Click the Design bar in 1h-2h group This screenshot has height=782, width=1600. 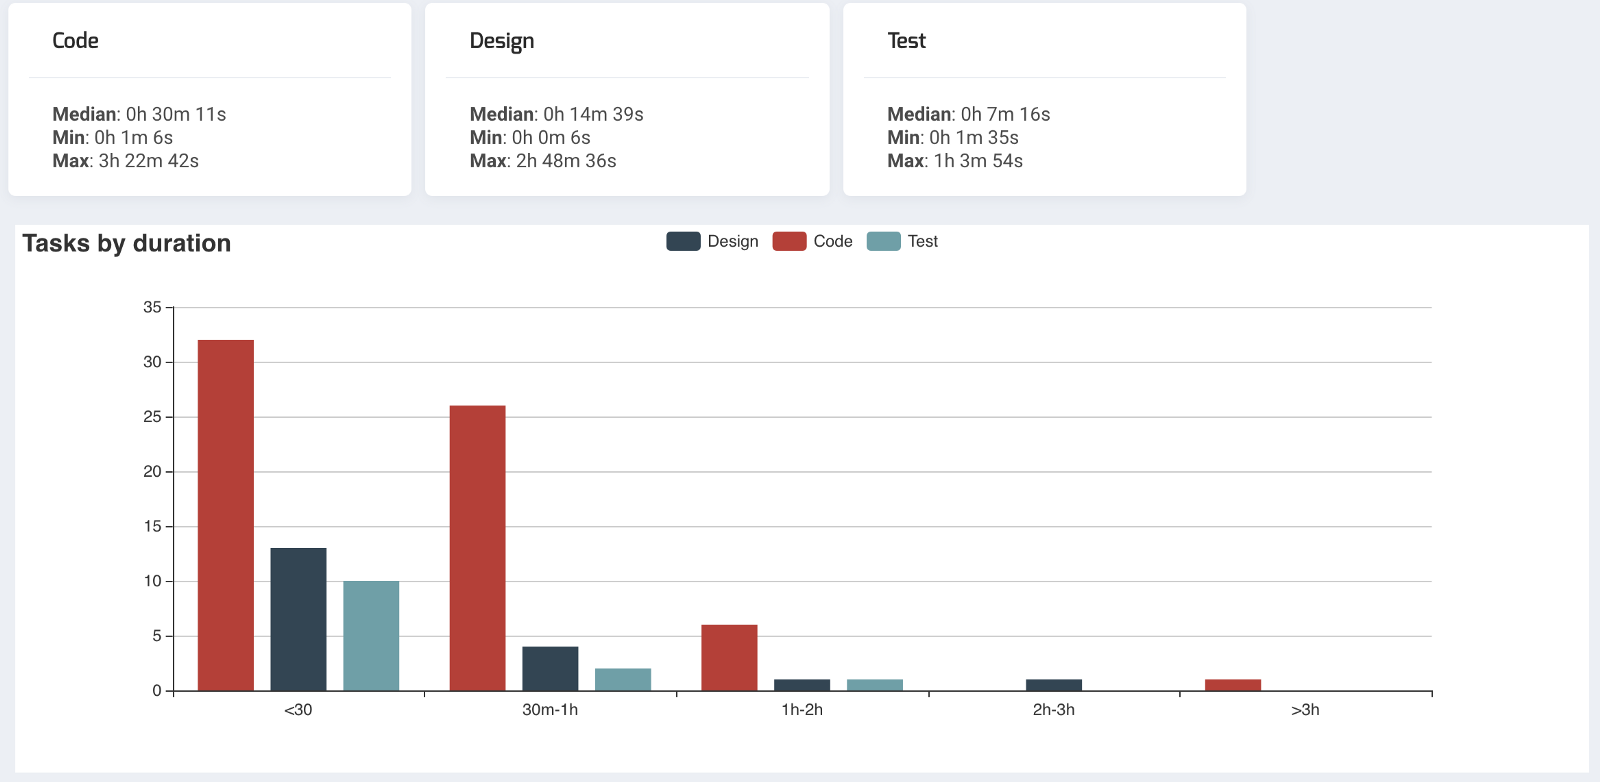click(x=802, y=685)
